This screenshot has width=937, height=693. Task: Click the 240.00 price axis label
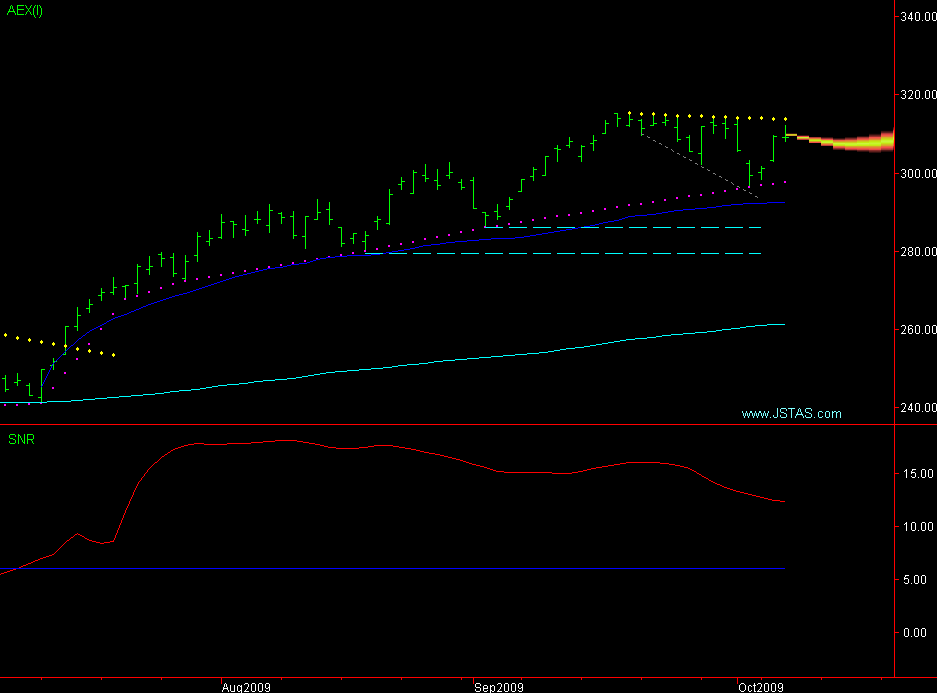pos(916,408)
